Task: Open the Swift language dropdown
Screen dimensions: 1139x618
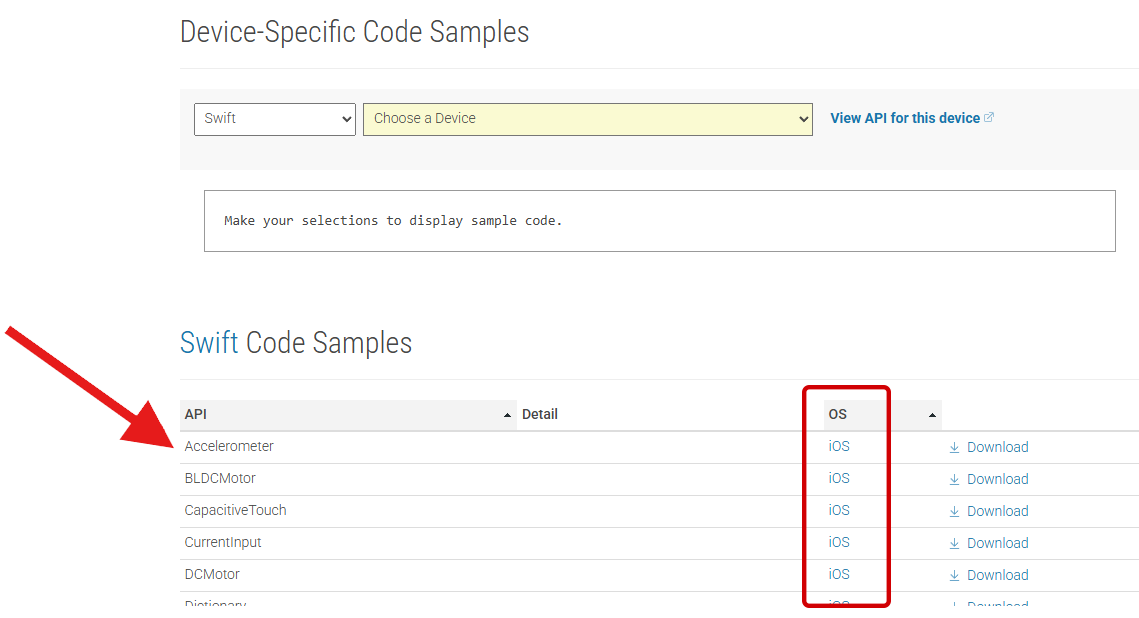Action: (x=274, y=118)
